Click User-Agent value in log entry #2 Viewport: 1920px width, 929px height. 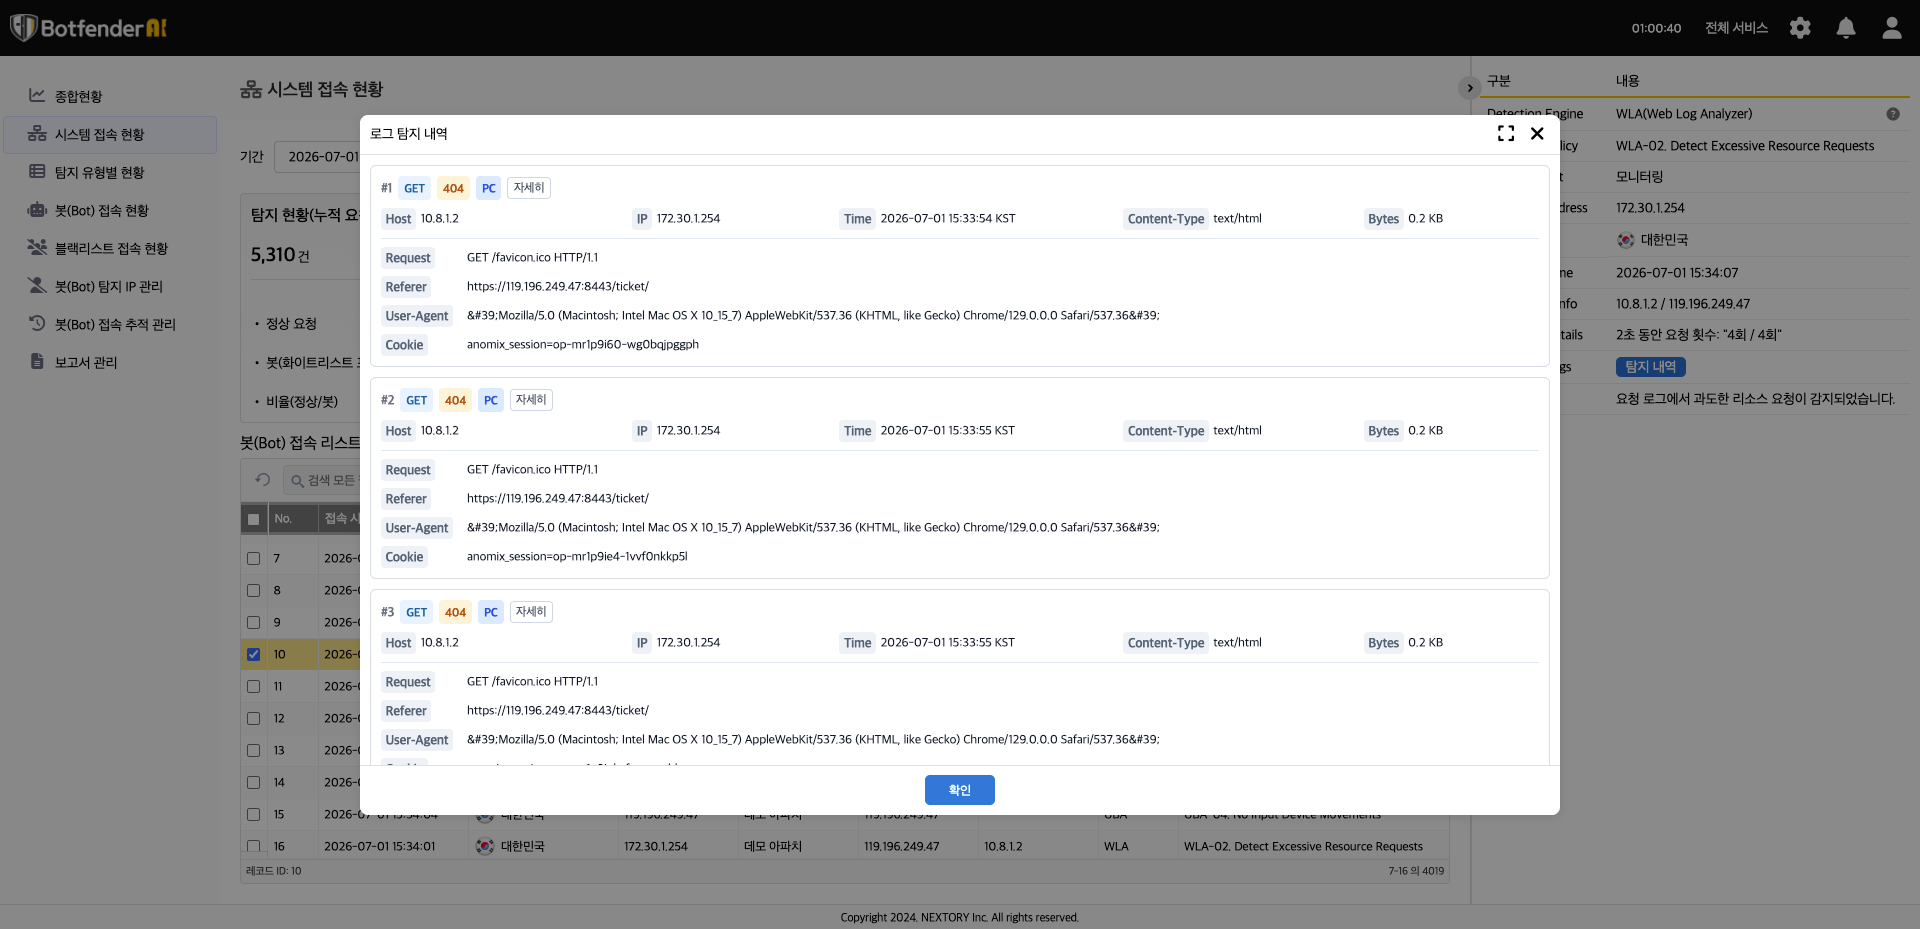click(813, 527)
